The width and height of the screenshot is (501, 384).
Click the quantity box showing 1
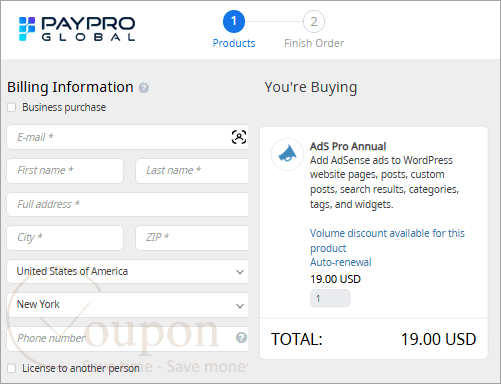(x=330, y=298)
